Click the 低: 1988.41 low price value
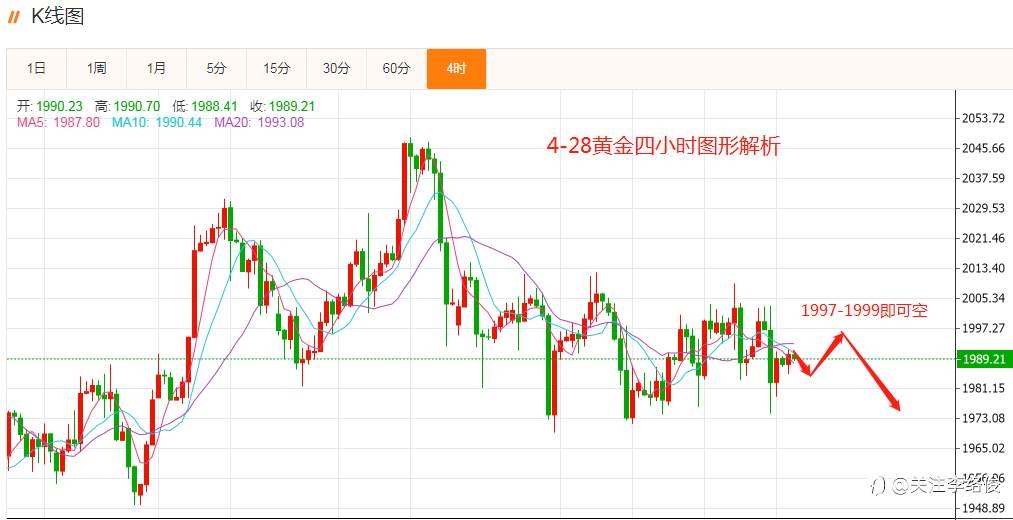This screenshot has height=520, width=1013. tap(205, 107)
